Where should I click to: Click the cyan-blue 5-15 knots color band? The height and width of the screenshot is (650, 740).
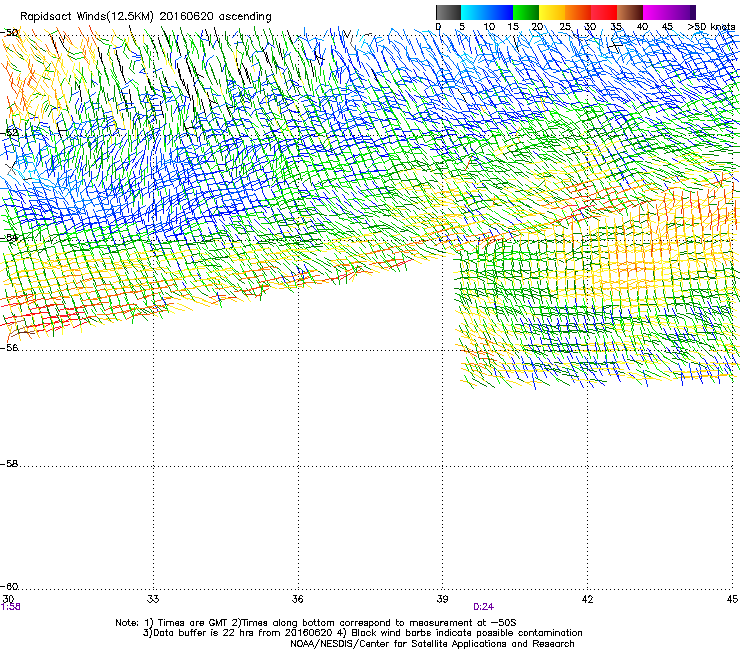pos(487,12)
